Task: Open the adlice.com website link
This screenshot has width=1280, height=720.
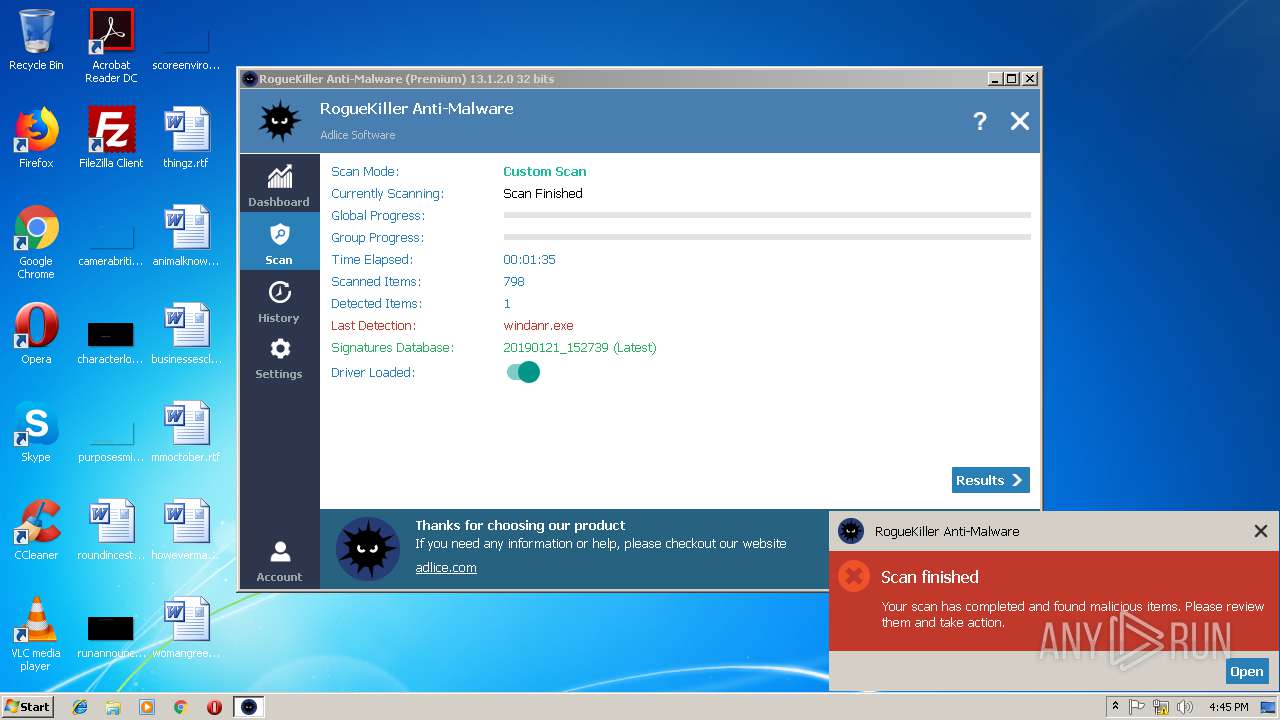Action: (446, 567)
